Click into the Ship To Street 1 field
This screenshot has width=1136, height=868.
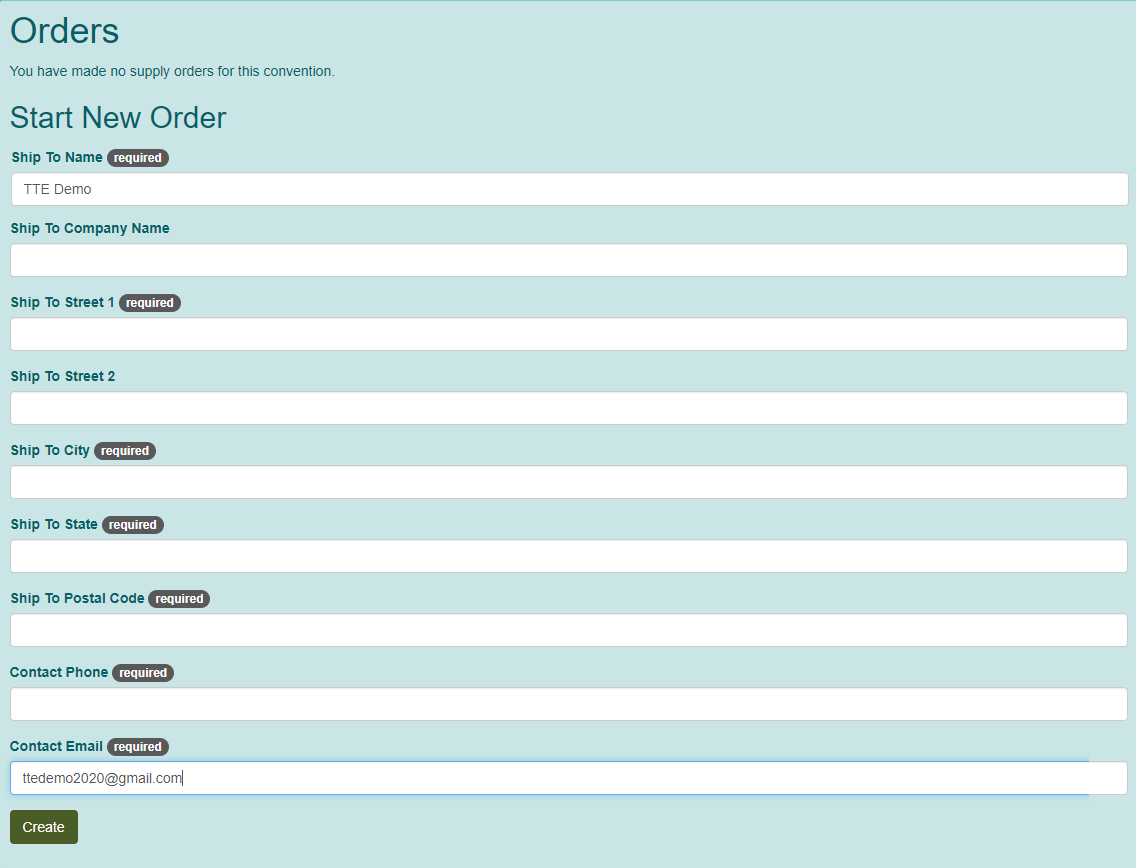tap(569, 334)
